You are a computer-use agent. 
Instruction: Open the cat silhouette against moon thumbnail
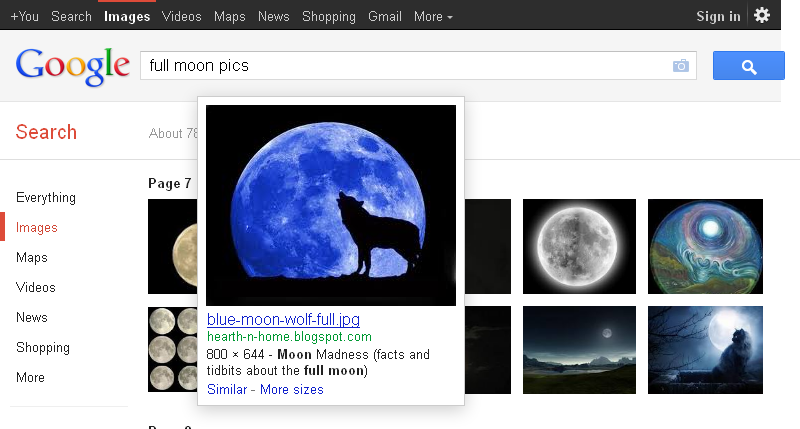tap(706, 350)
